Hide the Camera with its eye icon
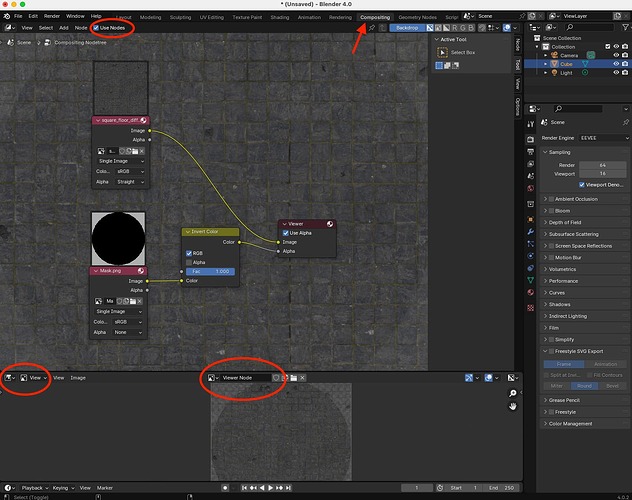 click(x=616, y=55)
